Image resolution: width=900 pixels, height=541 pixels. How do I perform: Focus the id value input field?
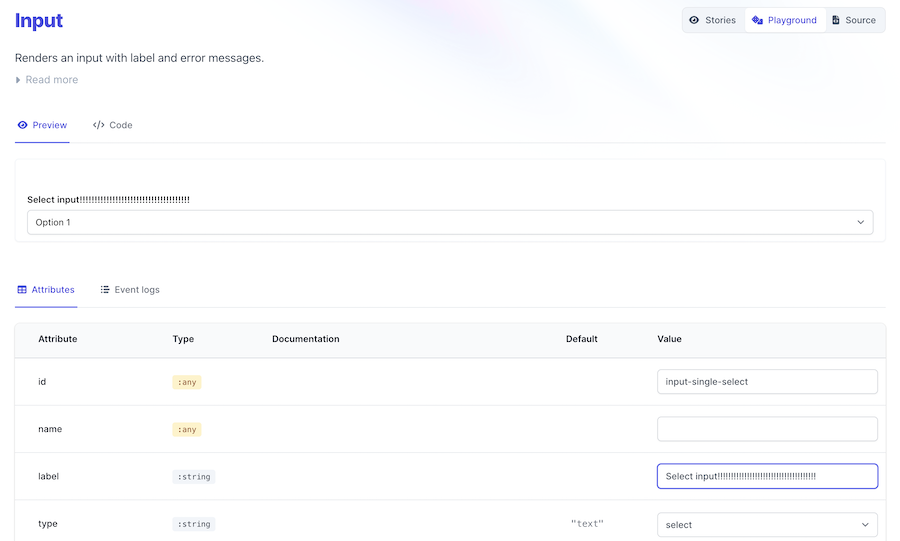click(767, 382)
